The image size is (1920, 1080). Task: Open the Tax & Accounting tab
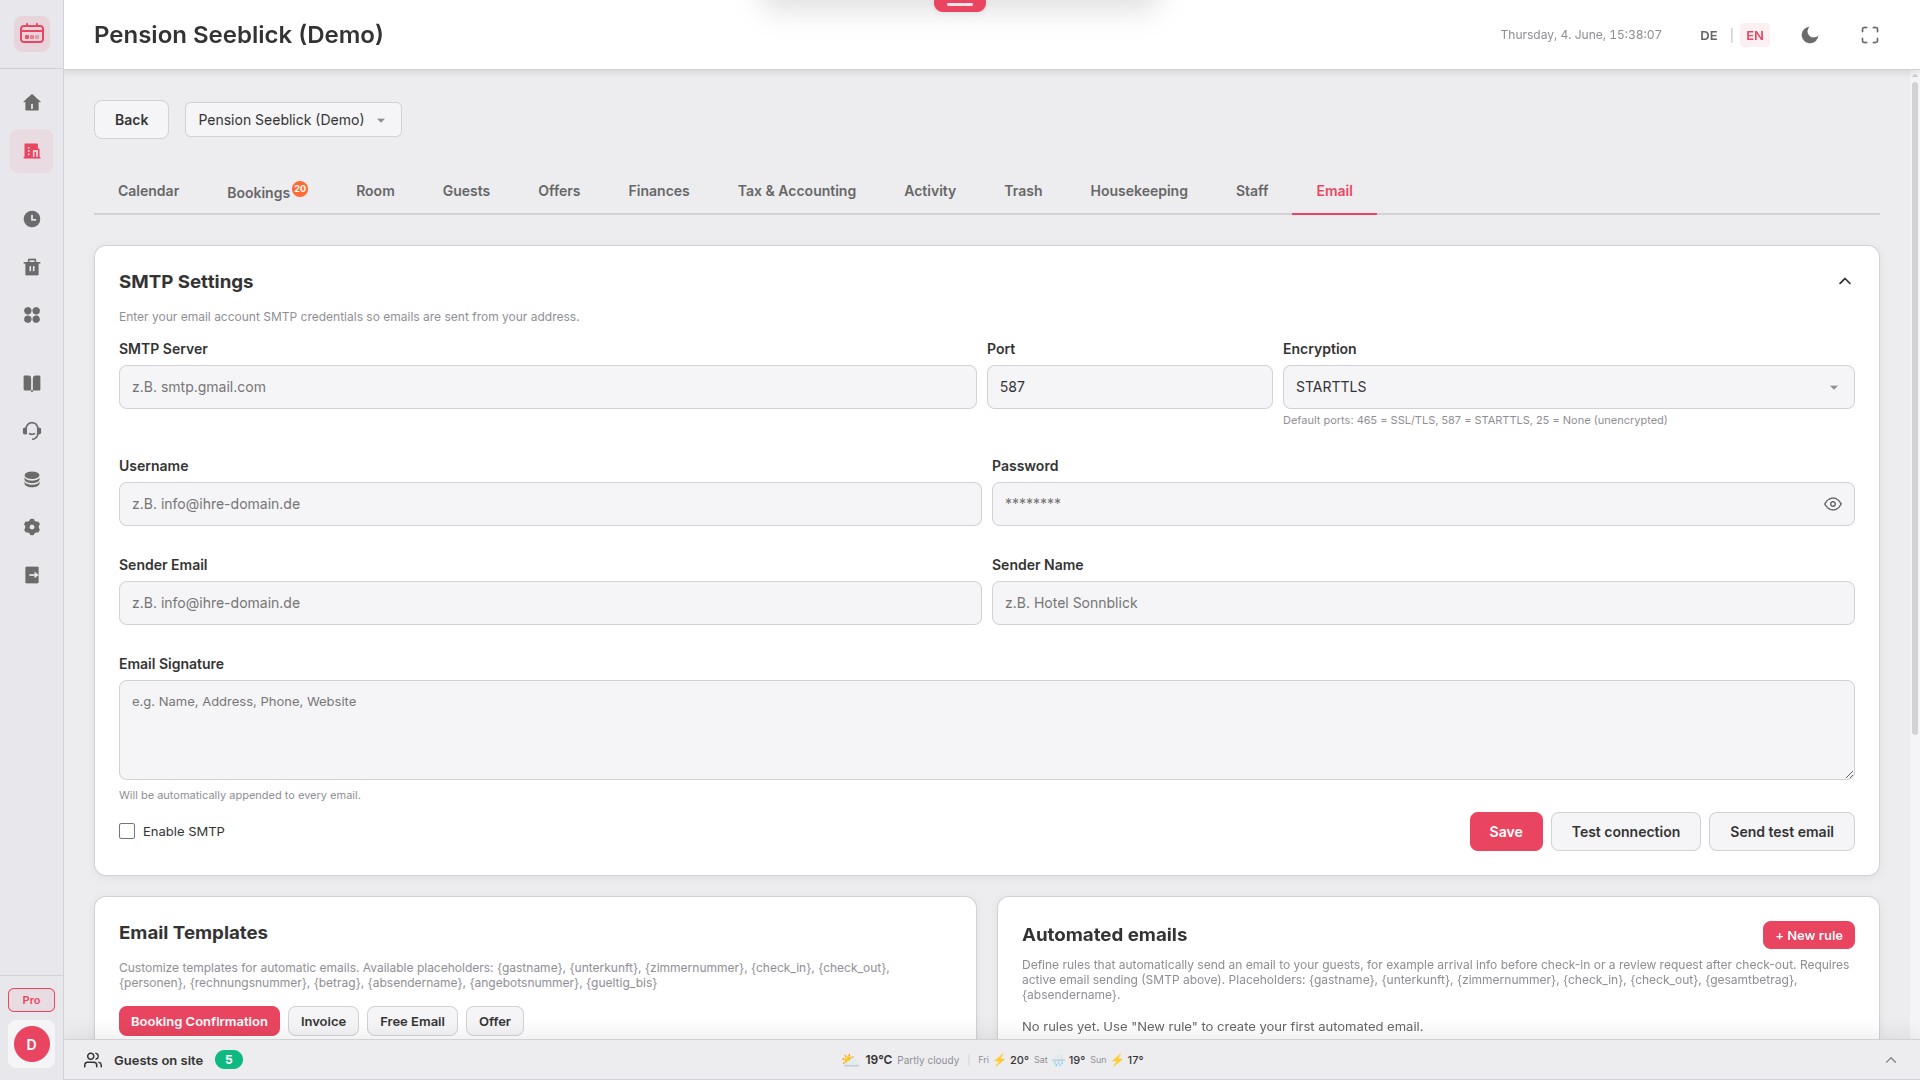(797, 191)
